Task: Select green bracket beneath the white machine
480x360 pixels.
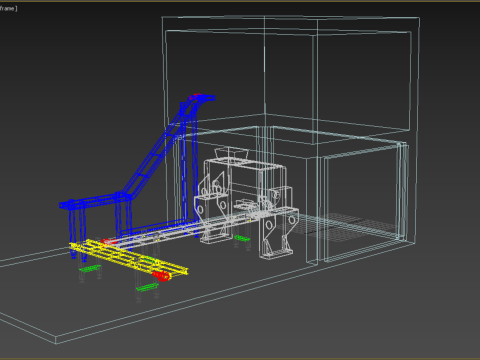Action: point(242,238)
